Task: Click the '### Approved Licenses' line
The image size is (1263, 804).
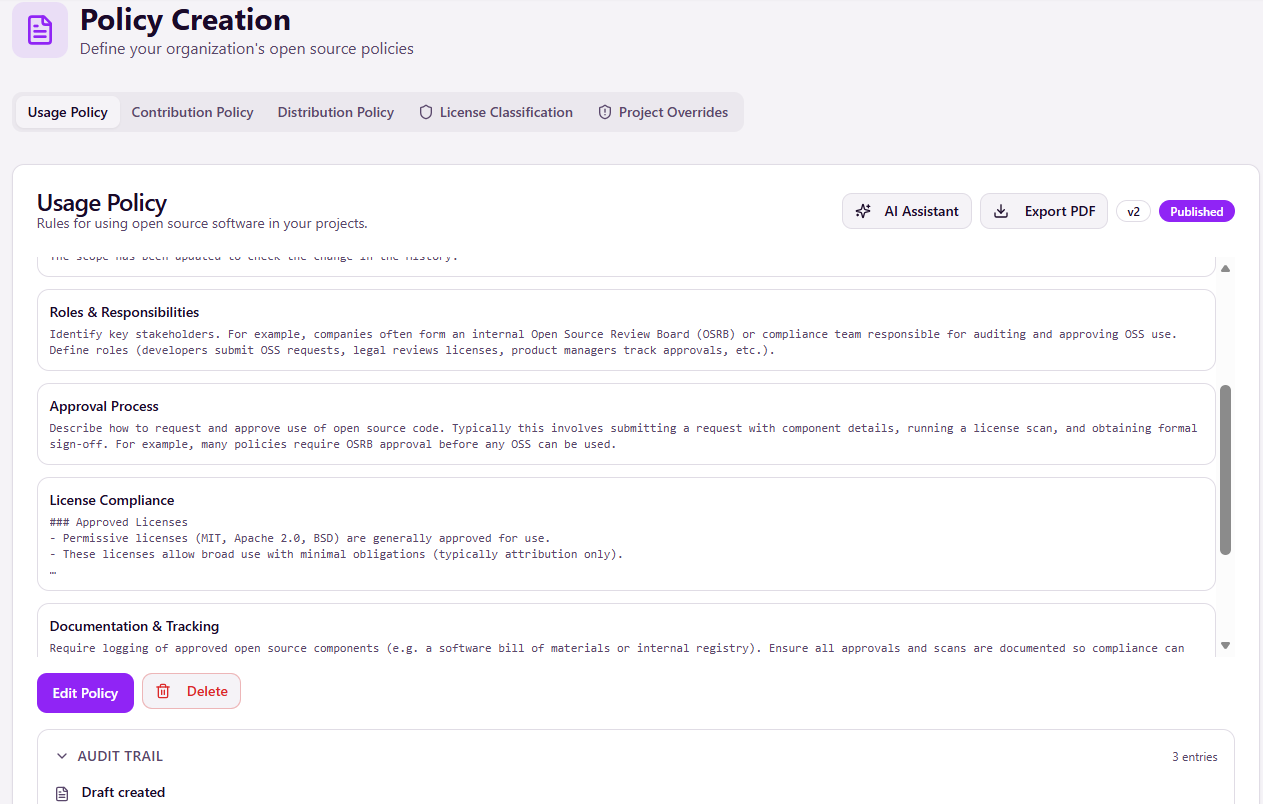Action: (x=119, y=522)
